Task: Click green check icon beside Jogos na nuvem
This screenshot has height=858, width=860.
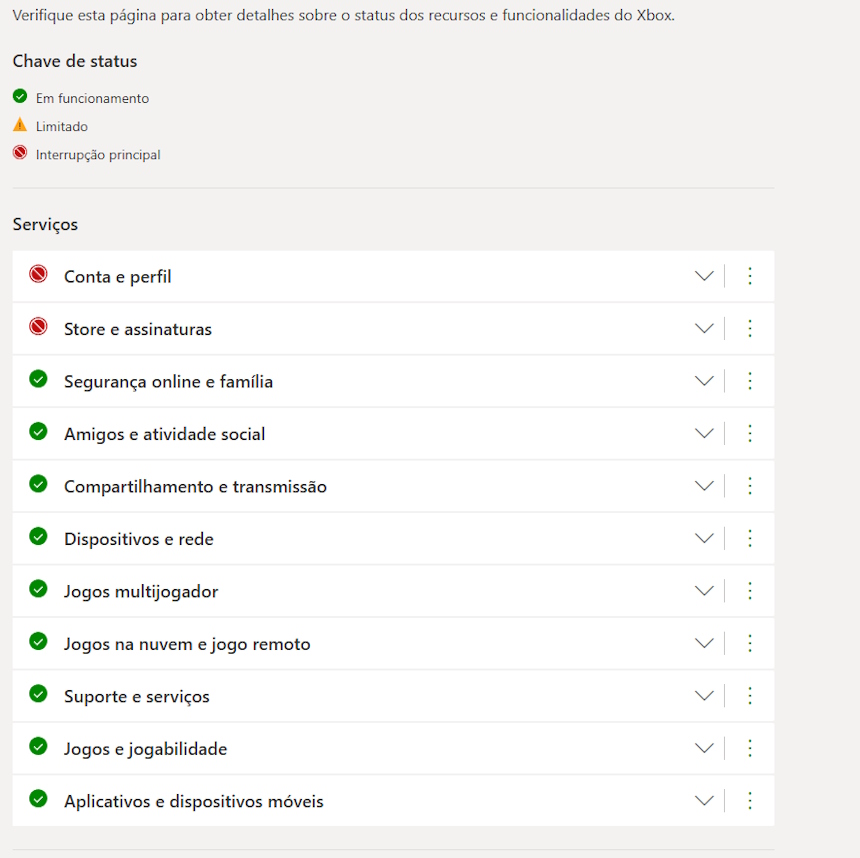Action: point(38,641)
